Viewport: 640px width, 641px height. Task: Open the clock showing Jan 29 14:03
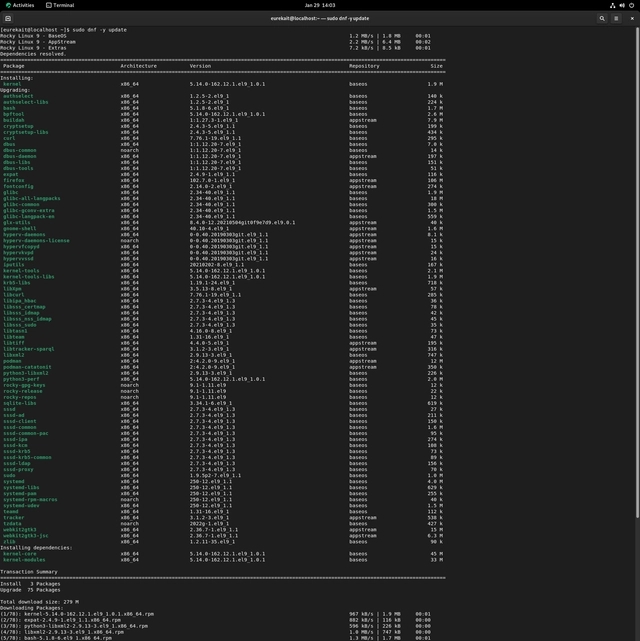[320, 5]
